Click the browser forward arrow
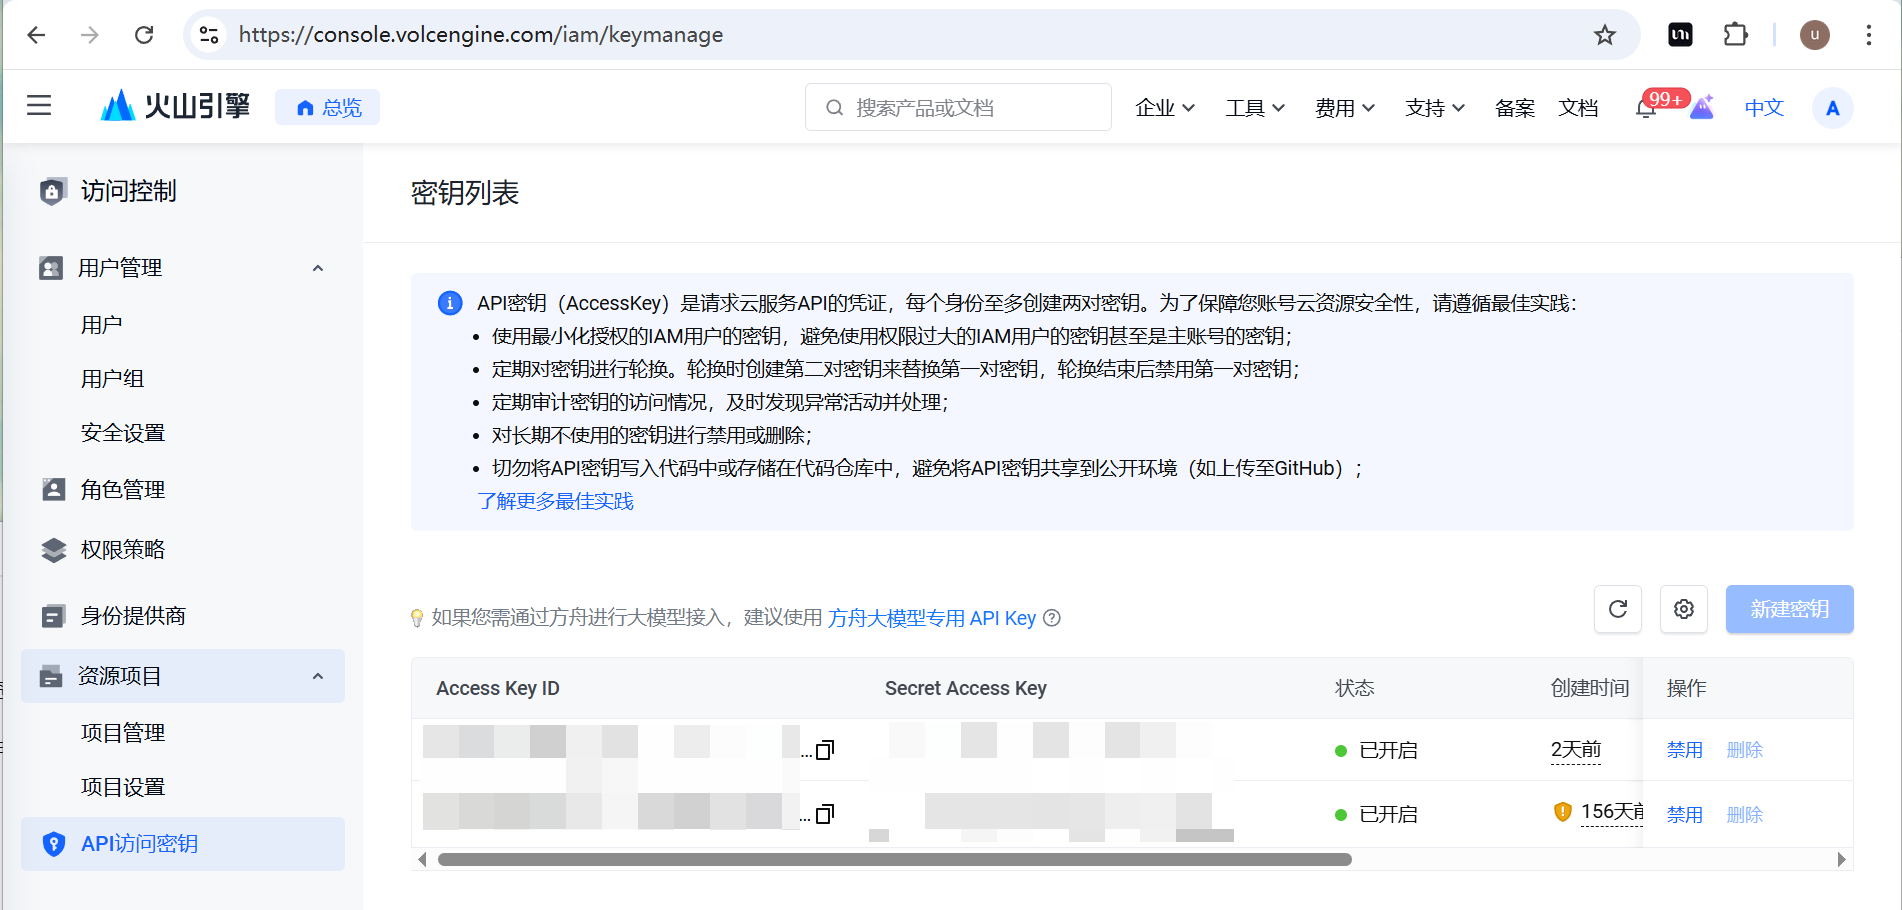Screen dimensions: 1902x910 (90, 35)
